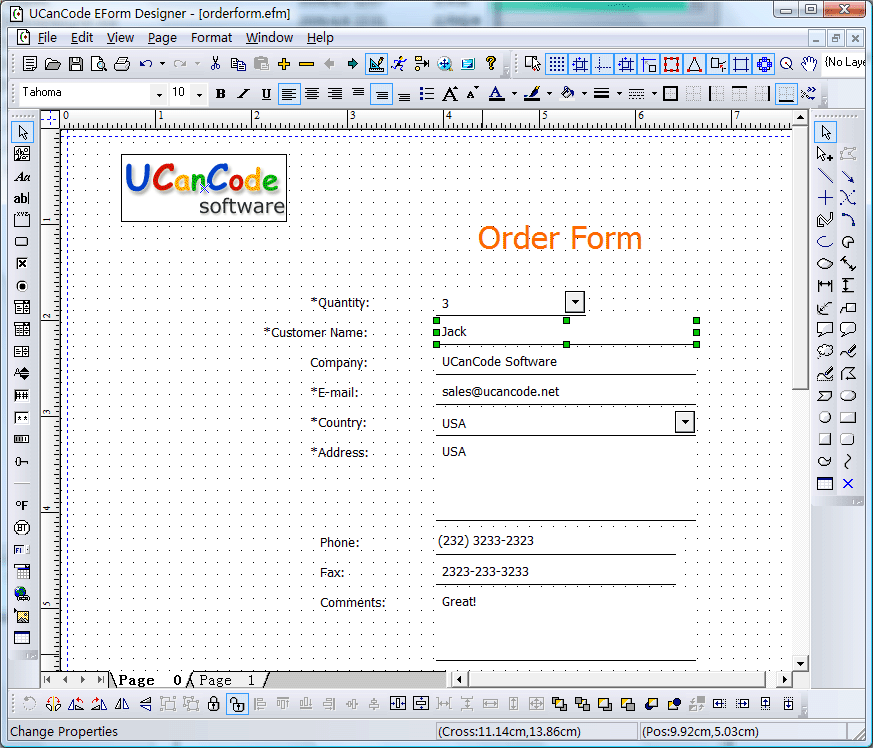Go to next page with green arrow

tap(352, 64)
